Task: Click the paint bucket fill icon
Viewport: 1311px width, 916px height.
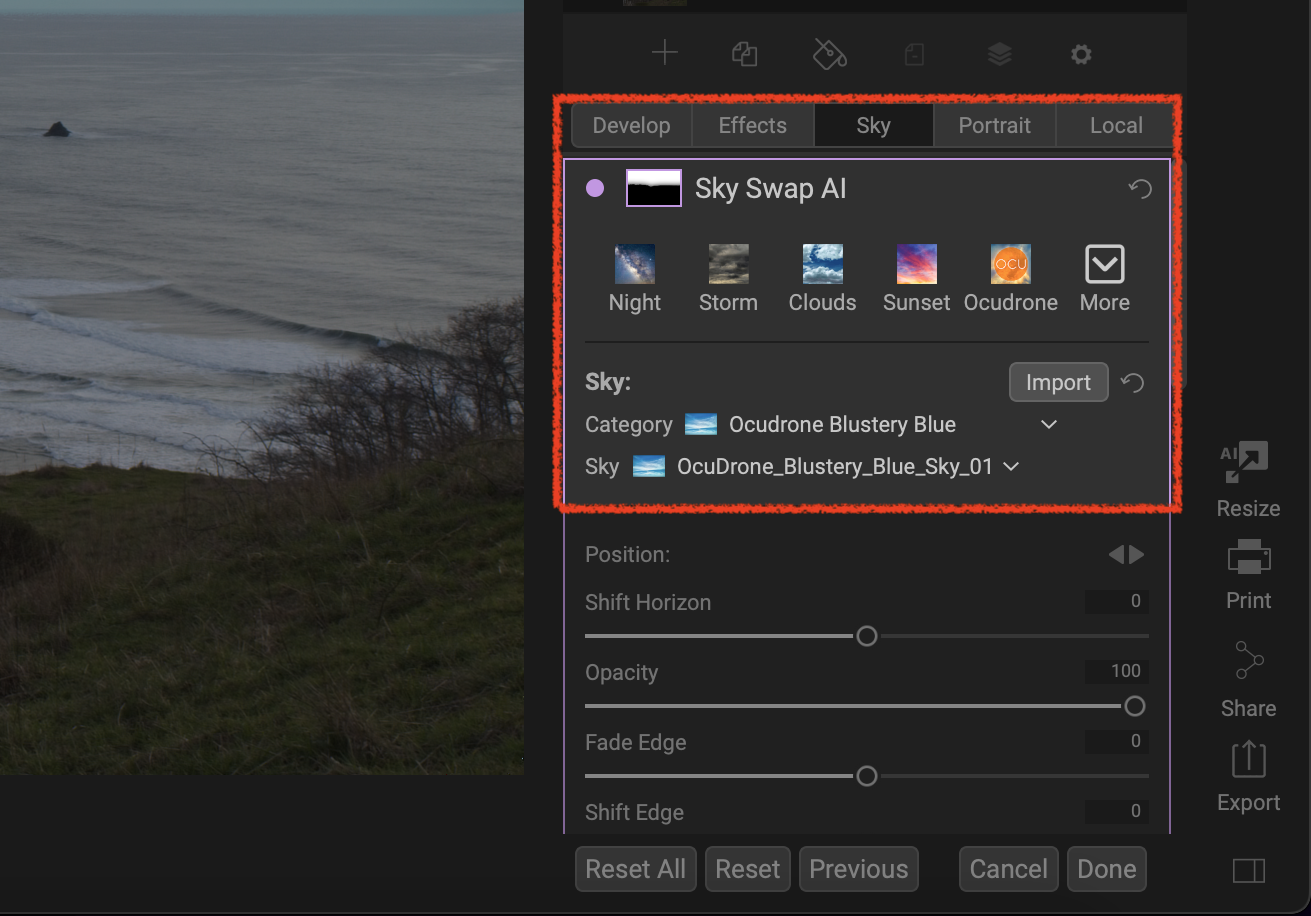Action: [830, 54]
